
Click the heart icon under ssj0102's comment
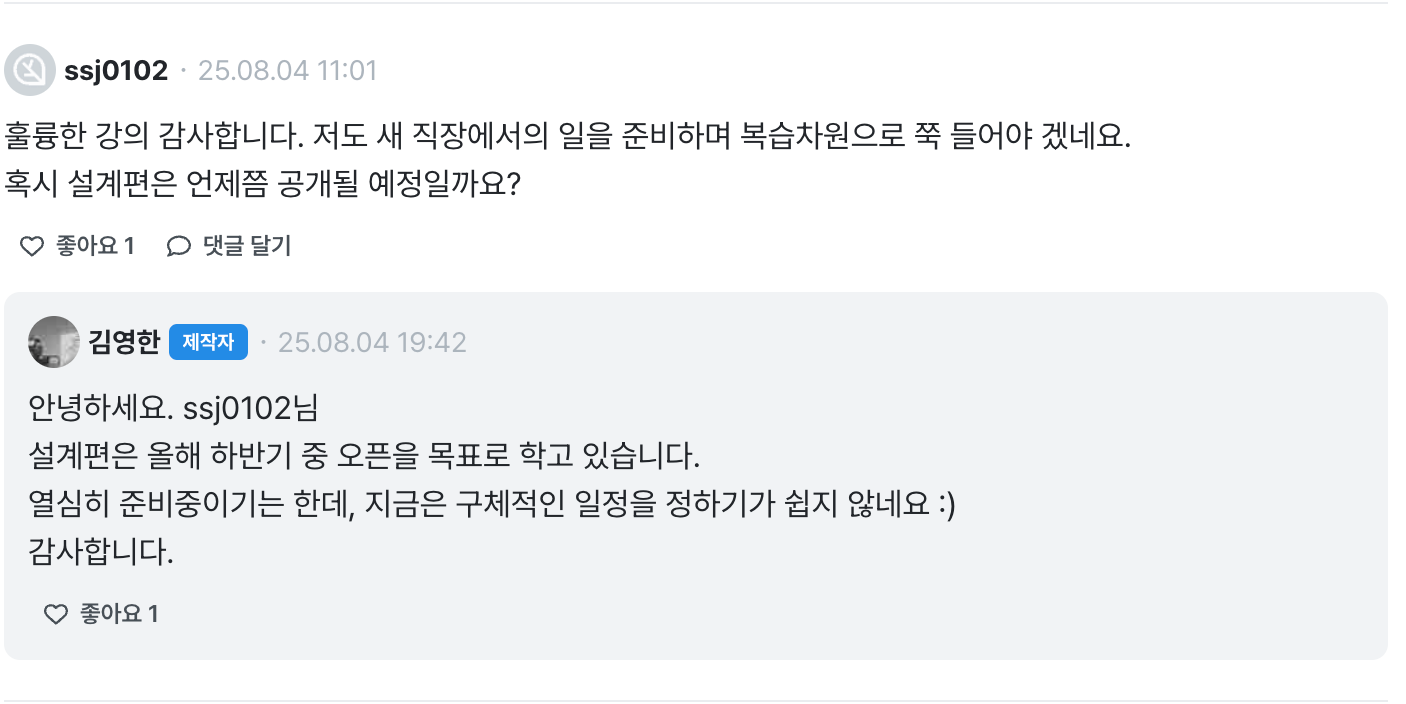click(33, 246)
